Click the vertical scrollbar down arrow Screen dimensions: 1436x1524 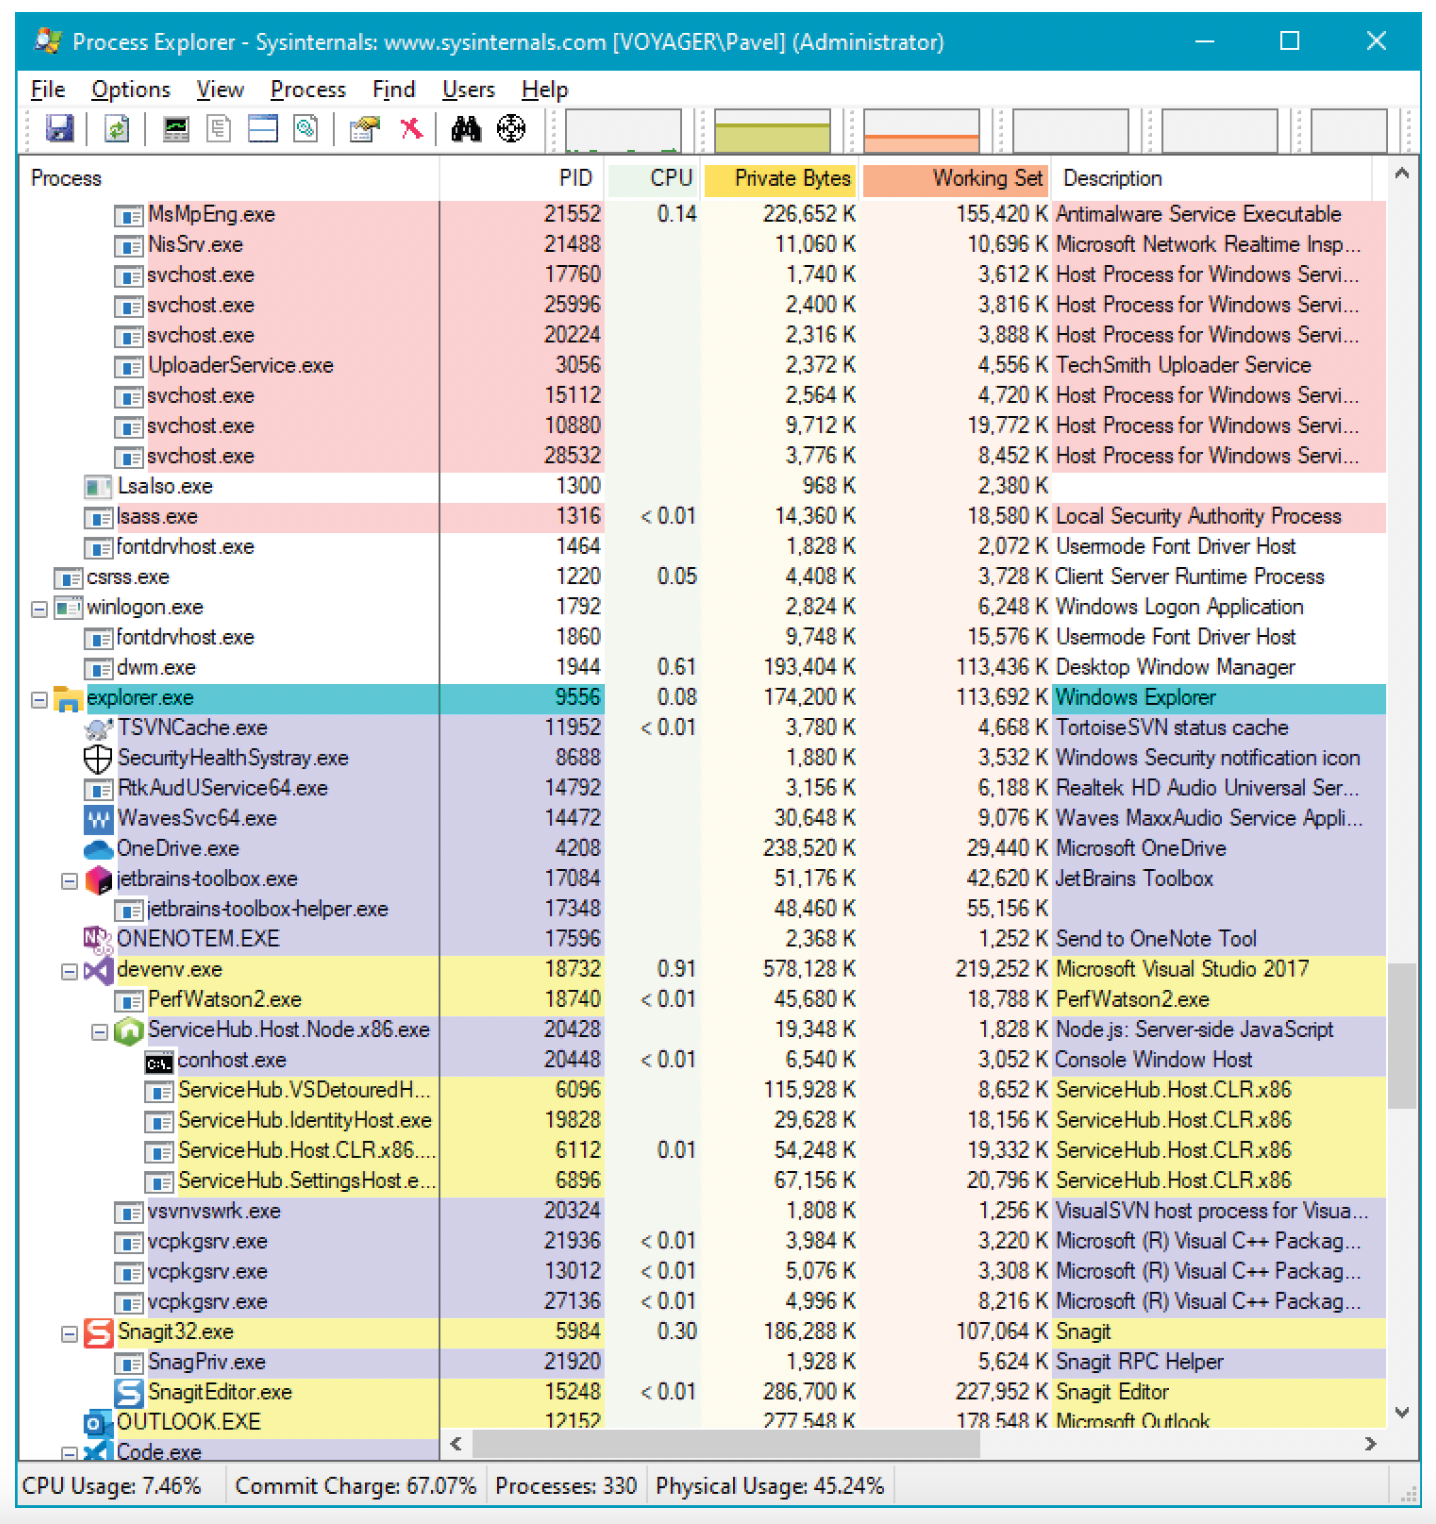[1402, 1412]
